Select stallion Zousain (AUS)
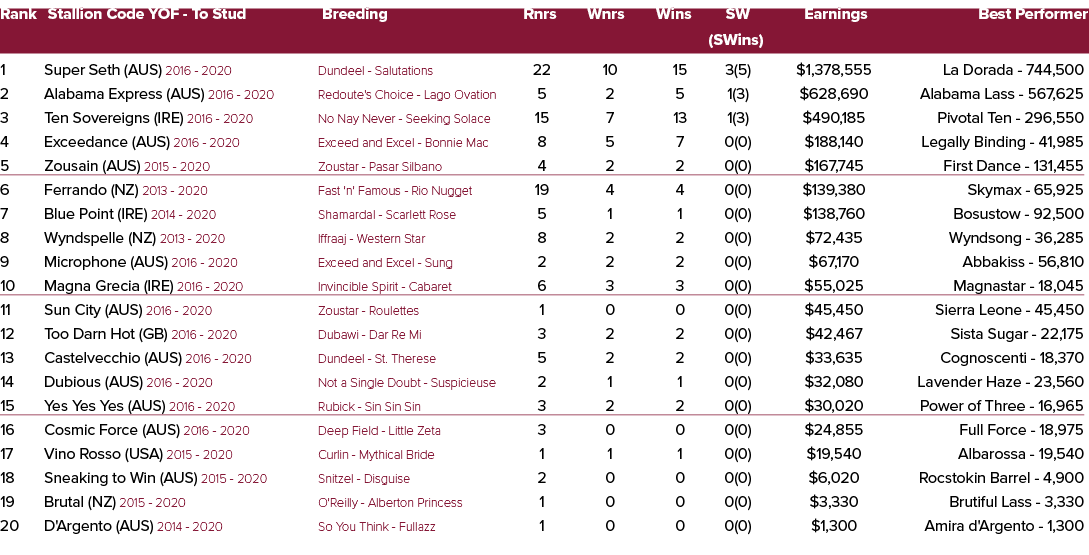Image resolution: width=1089 pixels, height=555 pixels. [x=92, y=167]
